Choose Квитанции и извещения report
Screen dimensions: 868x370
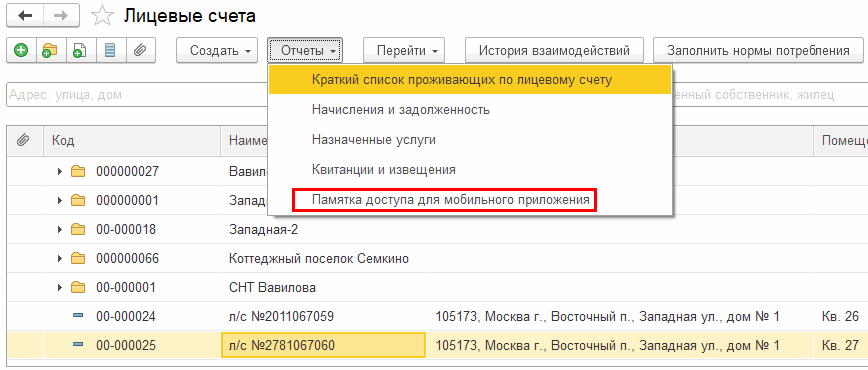470,169
